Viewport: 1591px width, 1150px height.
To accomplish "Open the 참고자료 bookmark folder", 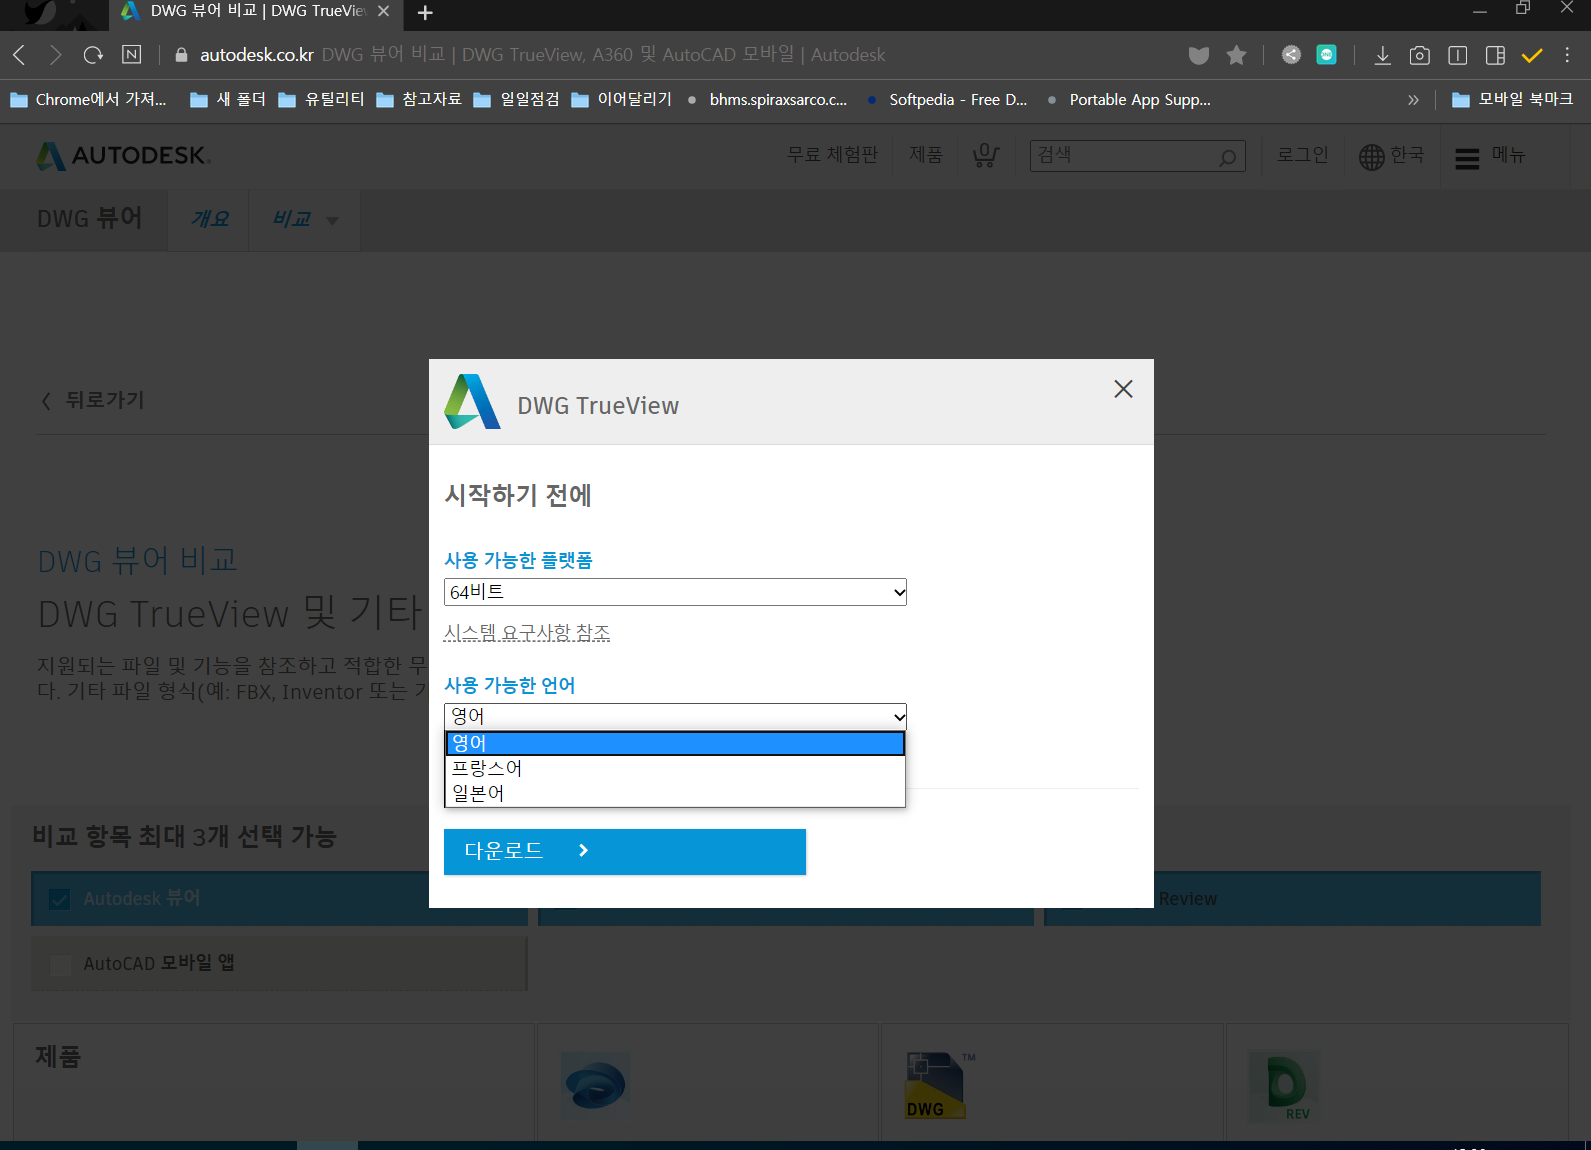I will (x=419, y=100).
